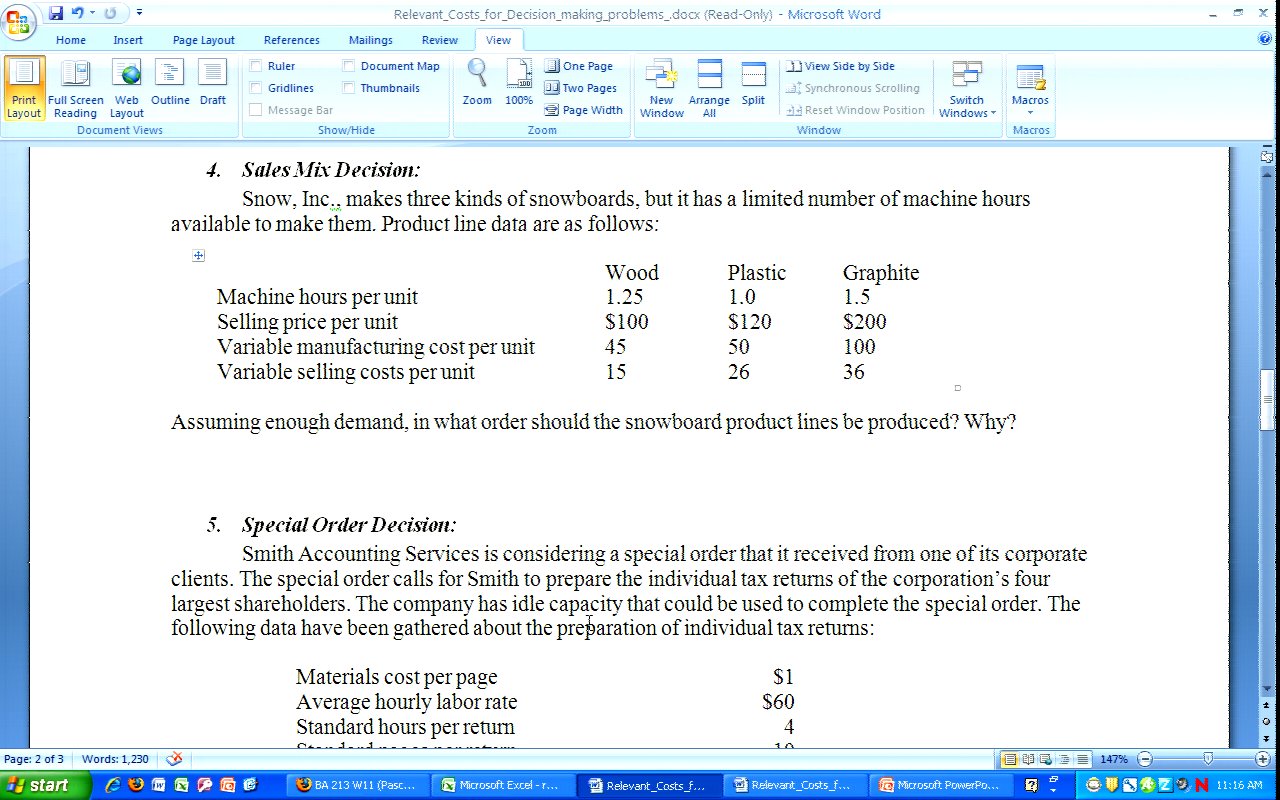Screen dimensions: 1280x800
Task: Click Arrange All windows icon
Action: click(709, 88)
